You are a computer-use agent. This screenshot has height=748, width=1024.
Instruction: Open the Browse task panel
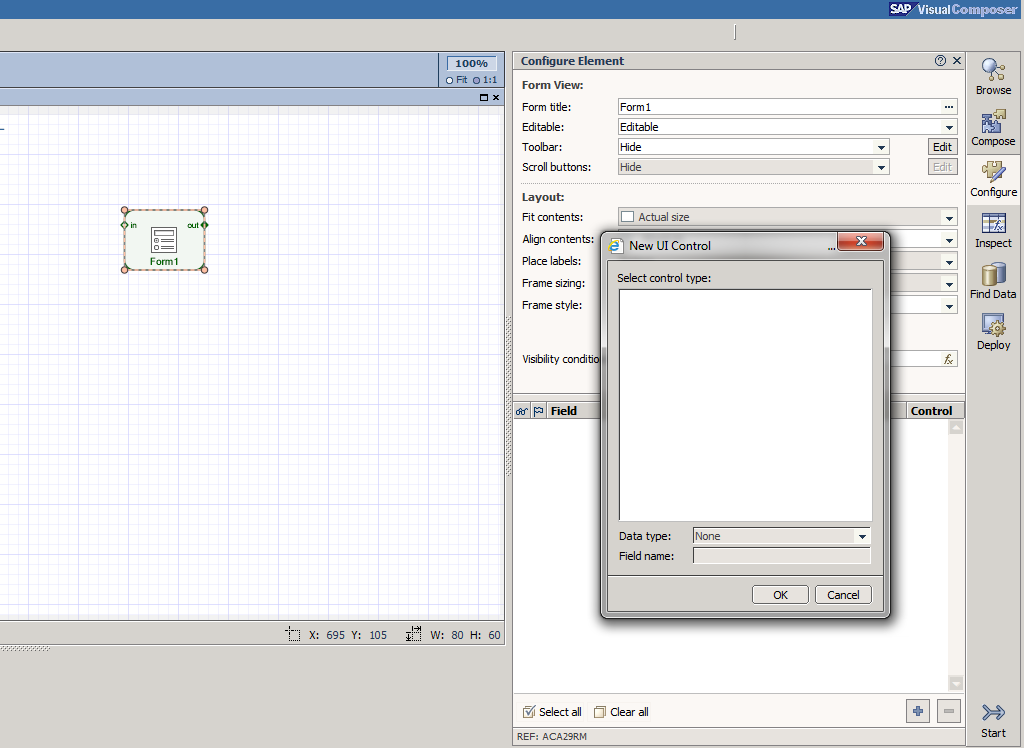click(x=993, y=77)
